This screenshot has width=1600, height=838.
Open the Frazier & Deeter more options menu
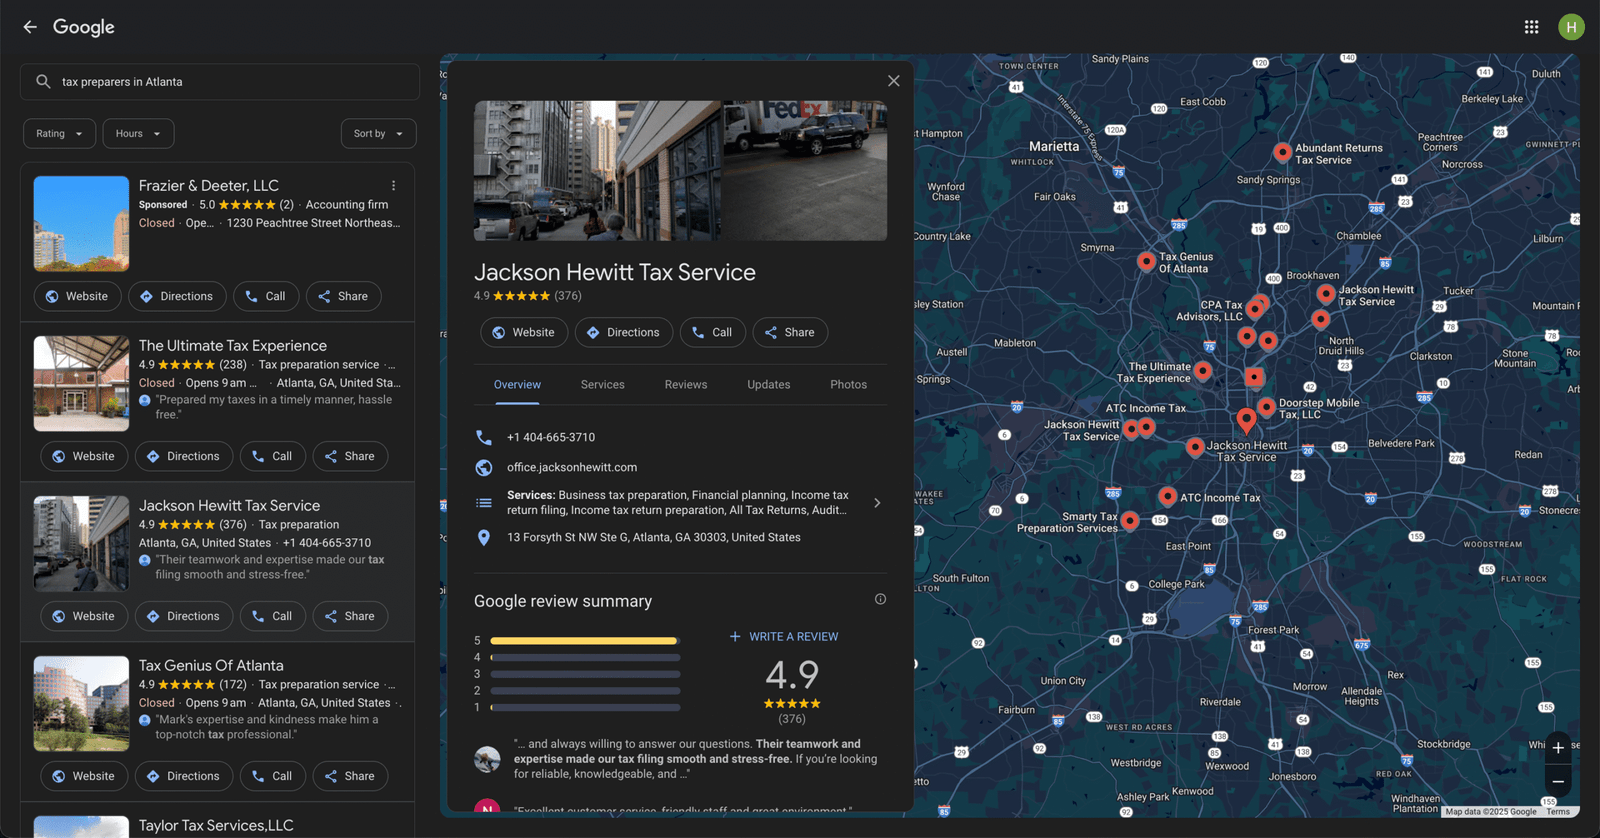click(x=393, y=186)
